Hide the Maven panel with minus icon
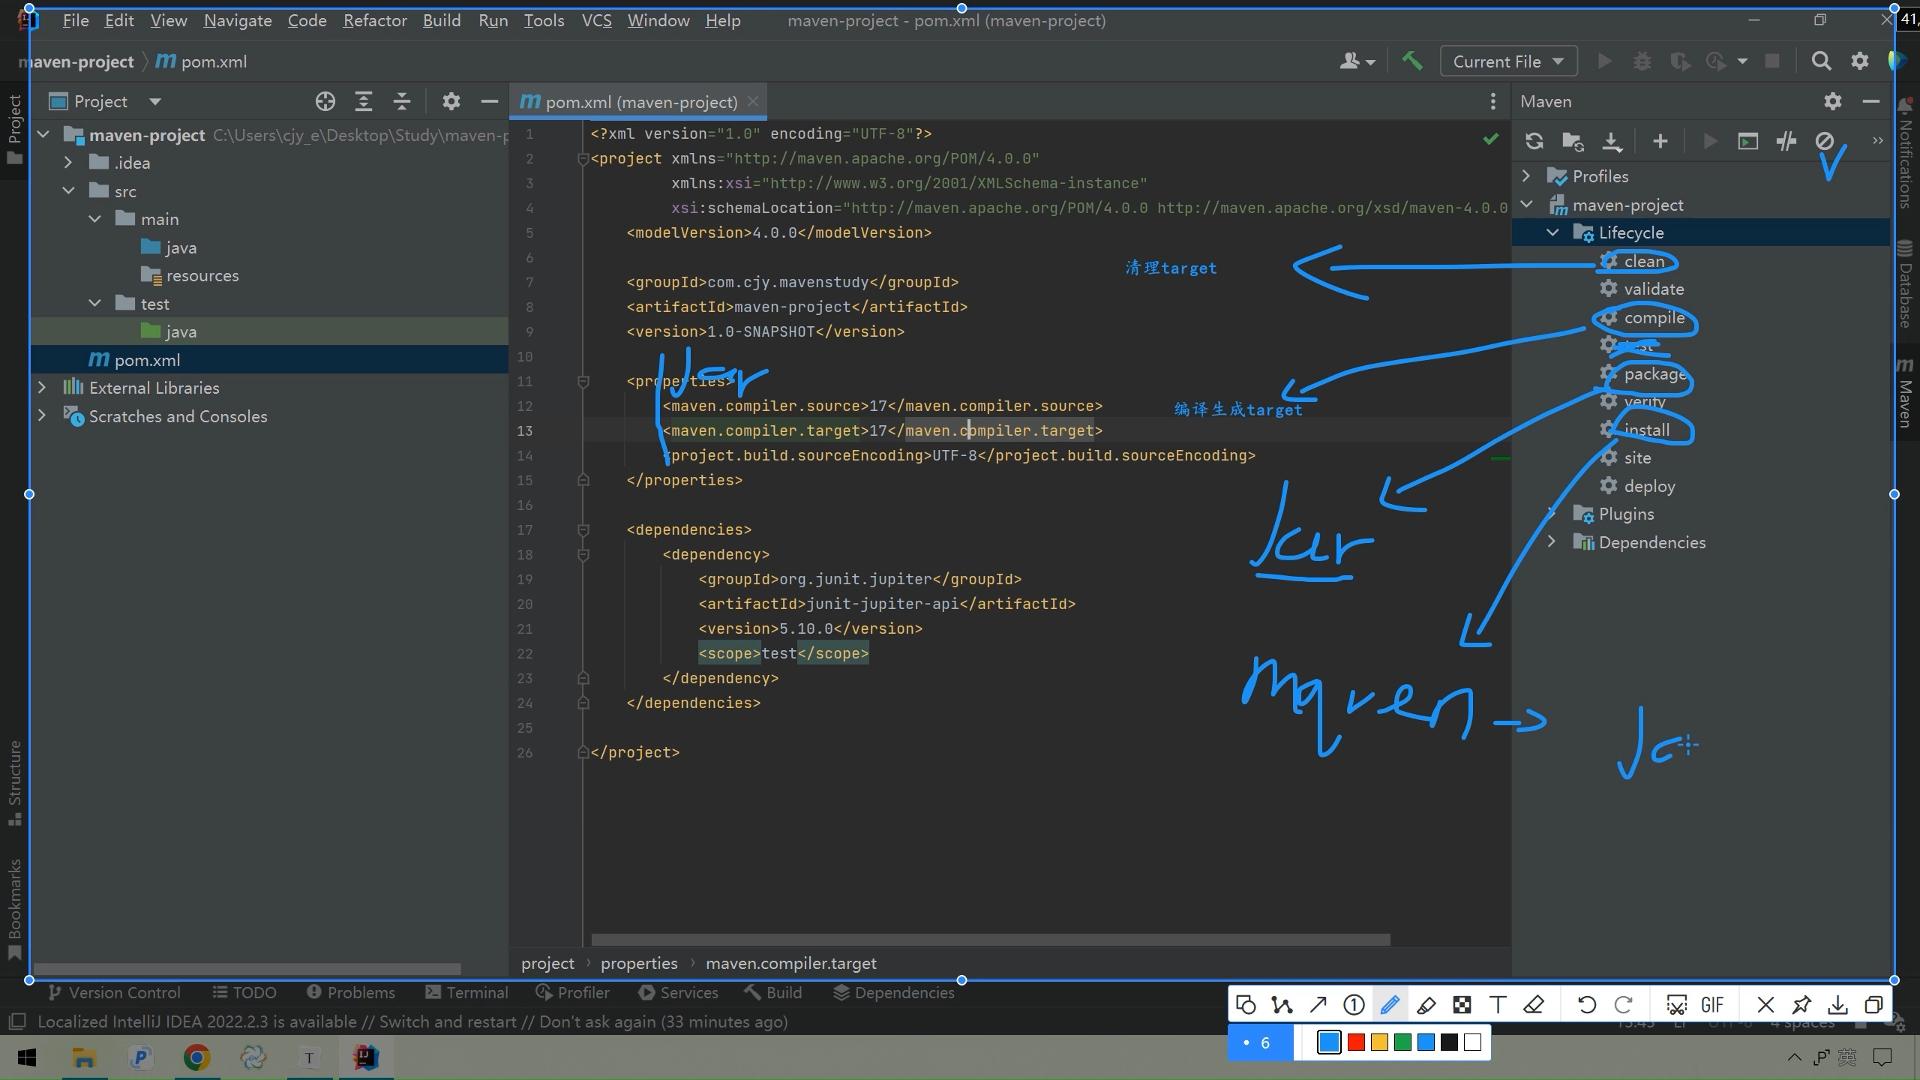Screen dimensions: 1920x1080 pyautogui.click(x=1871, y=101)
